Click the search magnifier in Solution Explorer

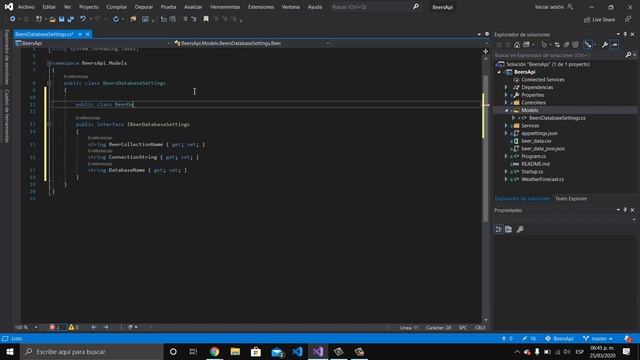pos(629,55)
